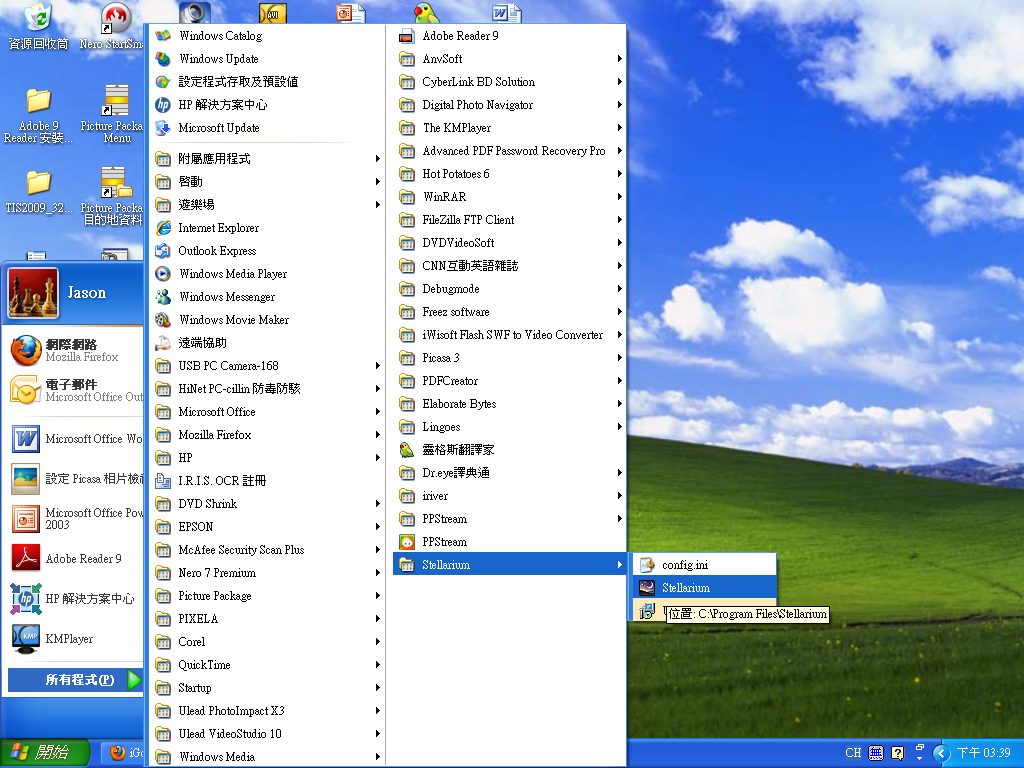1024x768 pixels.
Task: Expand the 附屬應用程式 folder arrow
Action: click(x=377, y=159)
